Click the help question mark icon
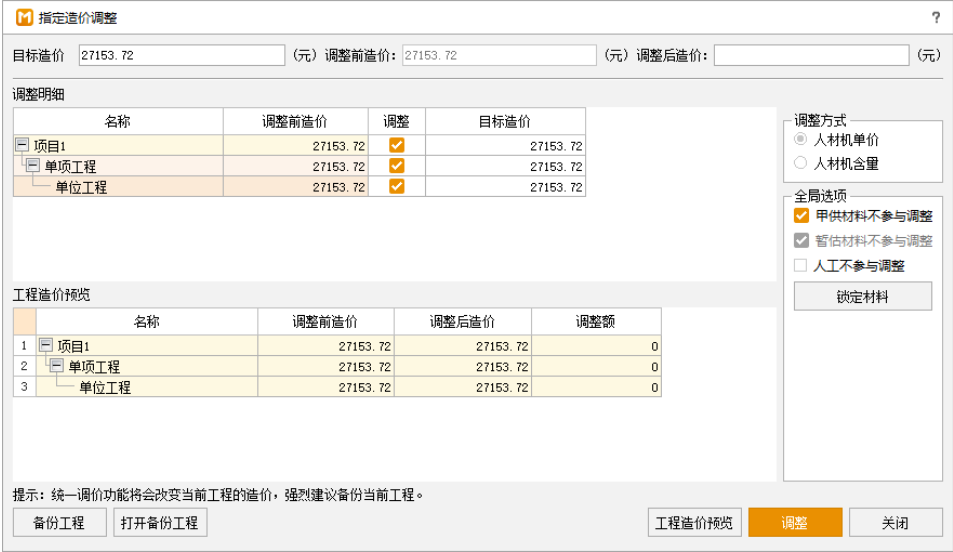 click(x=936, y=18)
